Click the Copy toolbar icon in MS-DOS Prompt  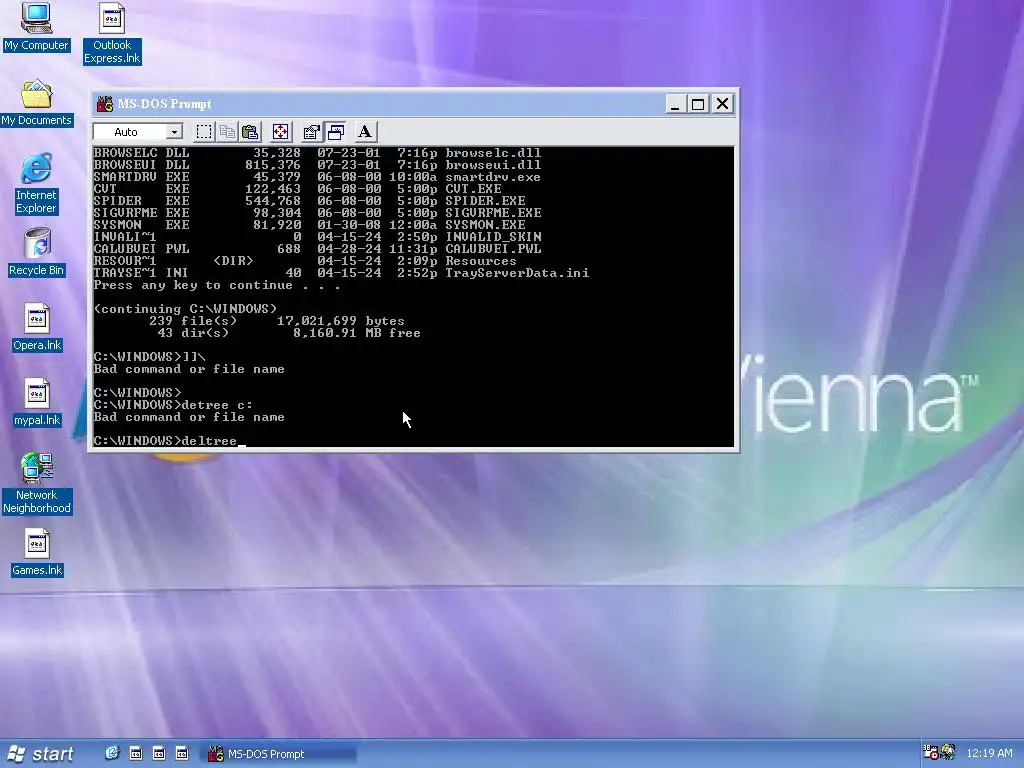227,132
